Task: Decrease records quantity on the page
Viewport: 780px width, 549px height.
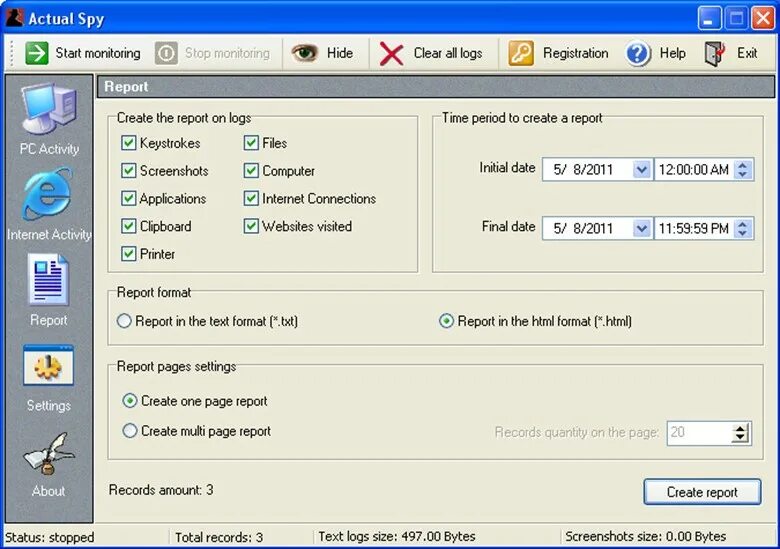Action: click(x=740, y=438)
